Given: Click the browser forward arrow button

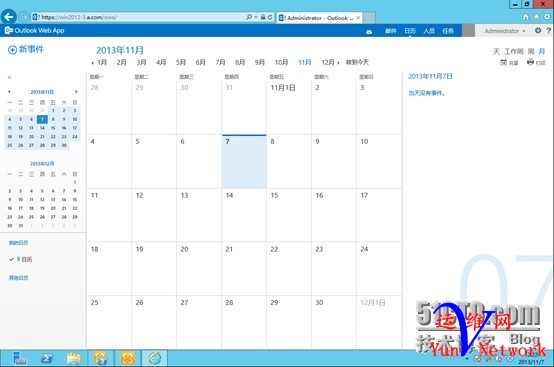Looking at the screenshot, I should tap(24, 17).
